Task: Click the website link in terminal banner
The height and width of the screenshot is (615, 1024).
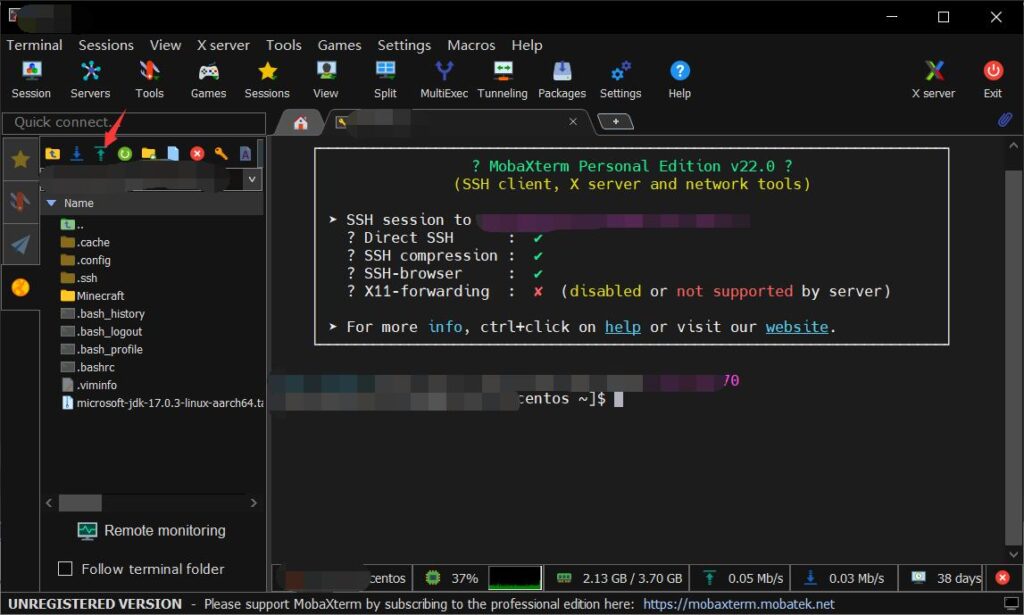Action: 797,326
